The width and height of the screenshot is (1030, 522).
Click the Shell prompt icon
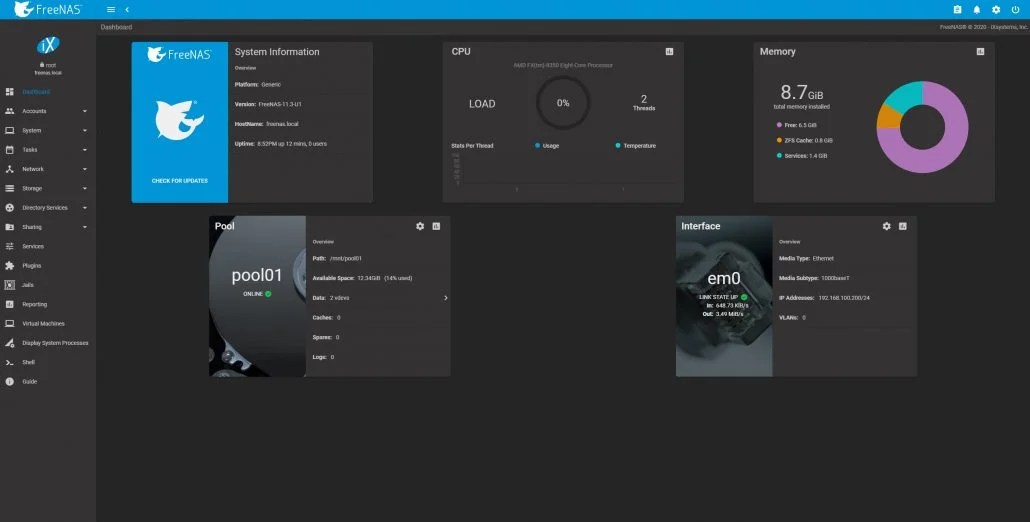coord(9,362)
